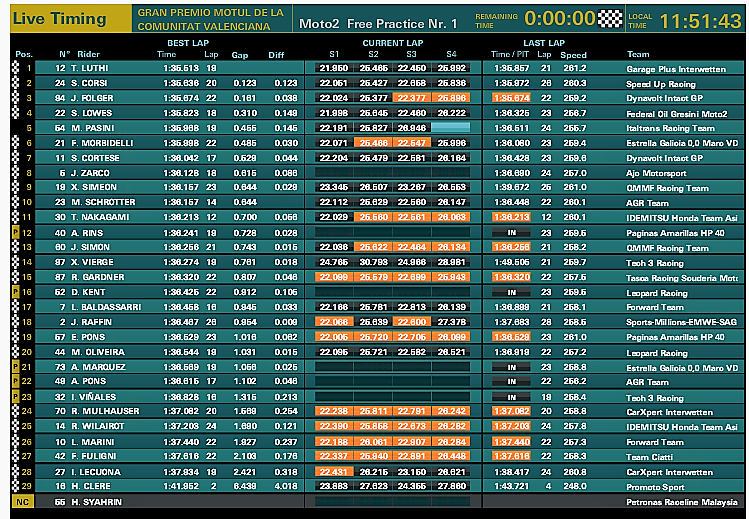Viewport: 749px width, 519px height.
Task: Click the checkered flag icon for S. CORTESE
Action: pyautogui.click(x=15, y=158)
